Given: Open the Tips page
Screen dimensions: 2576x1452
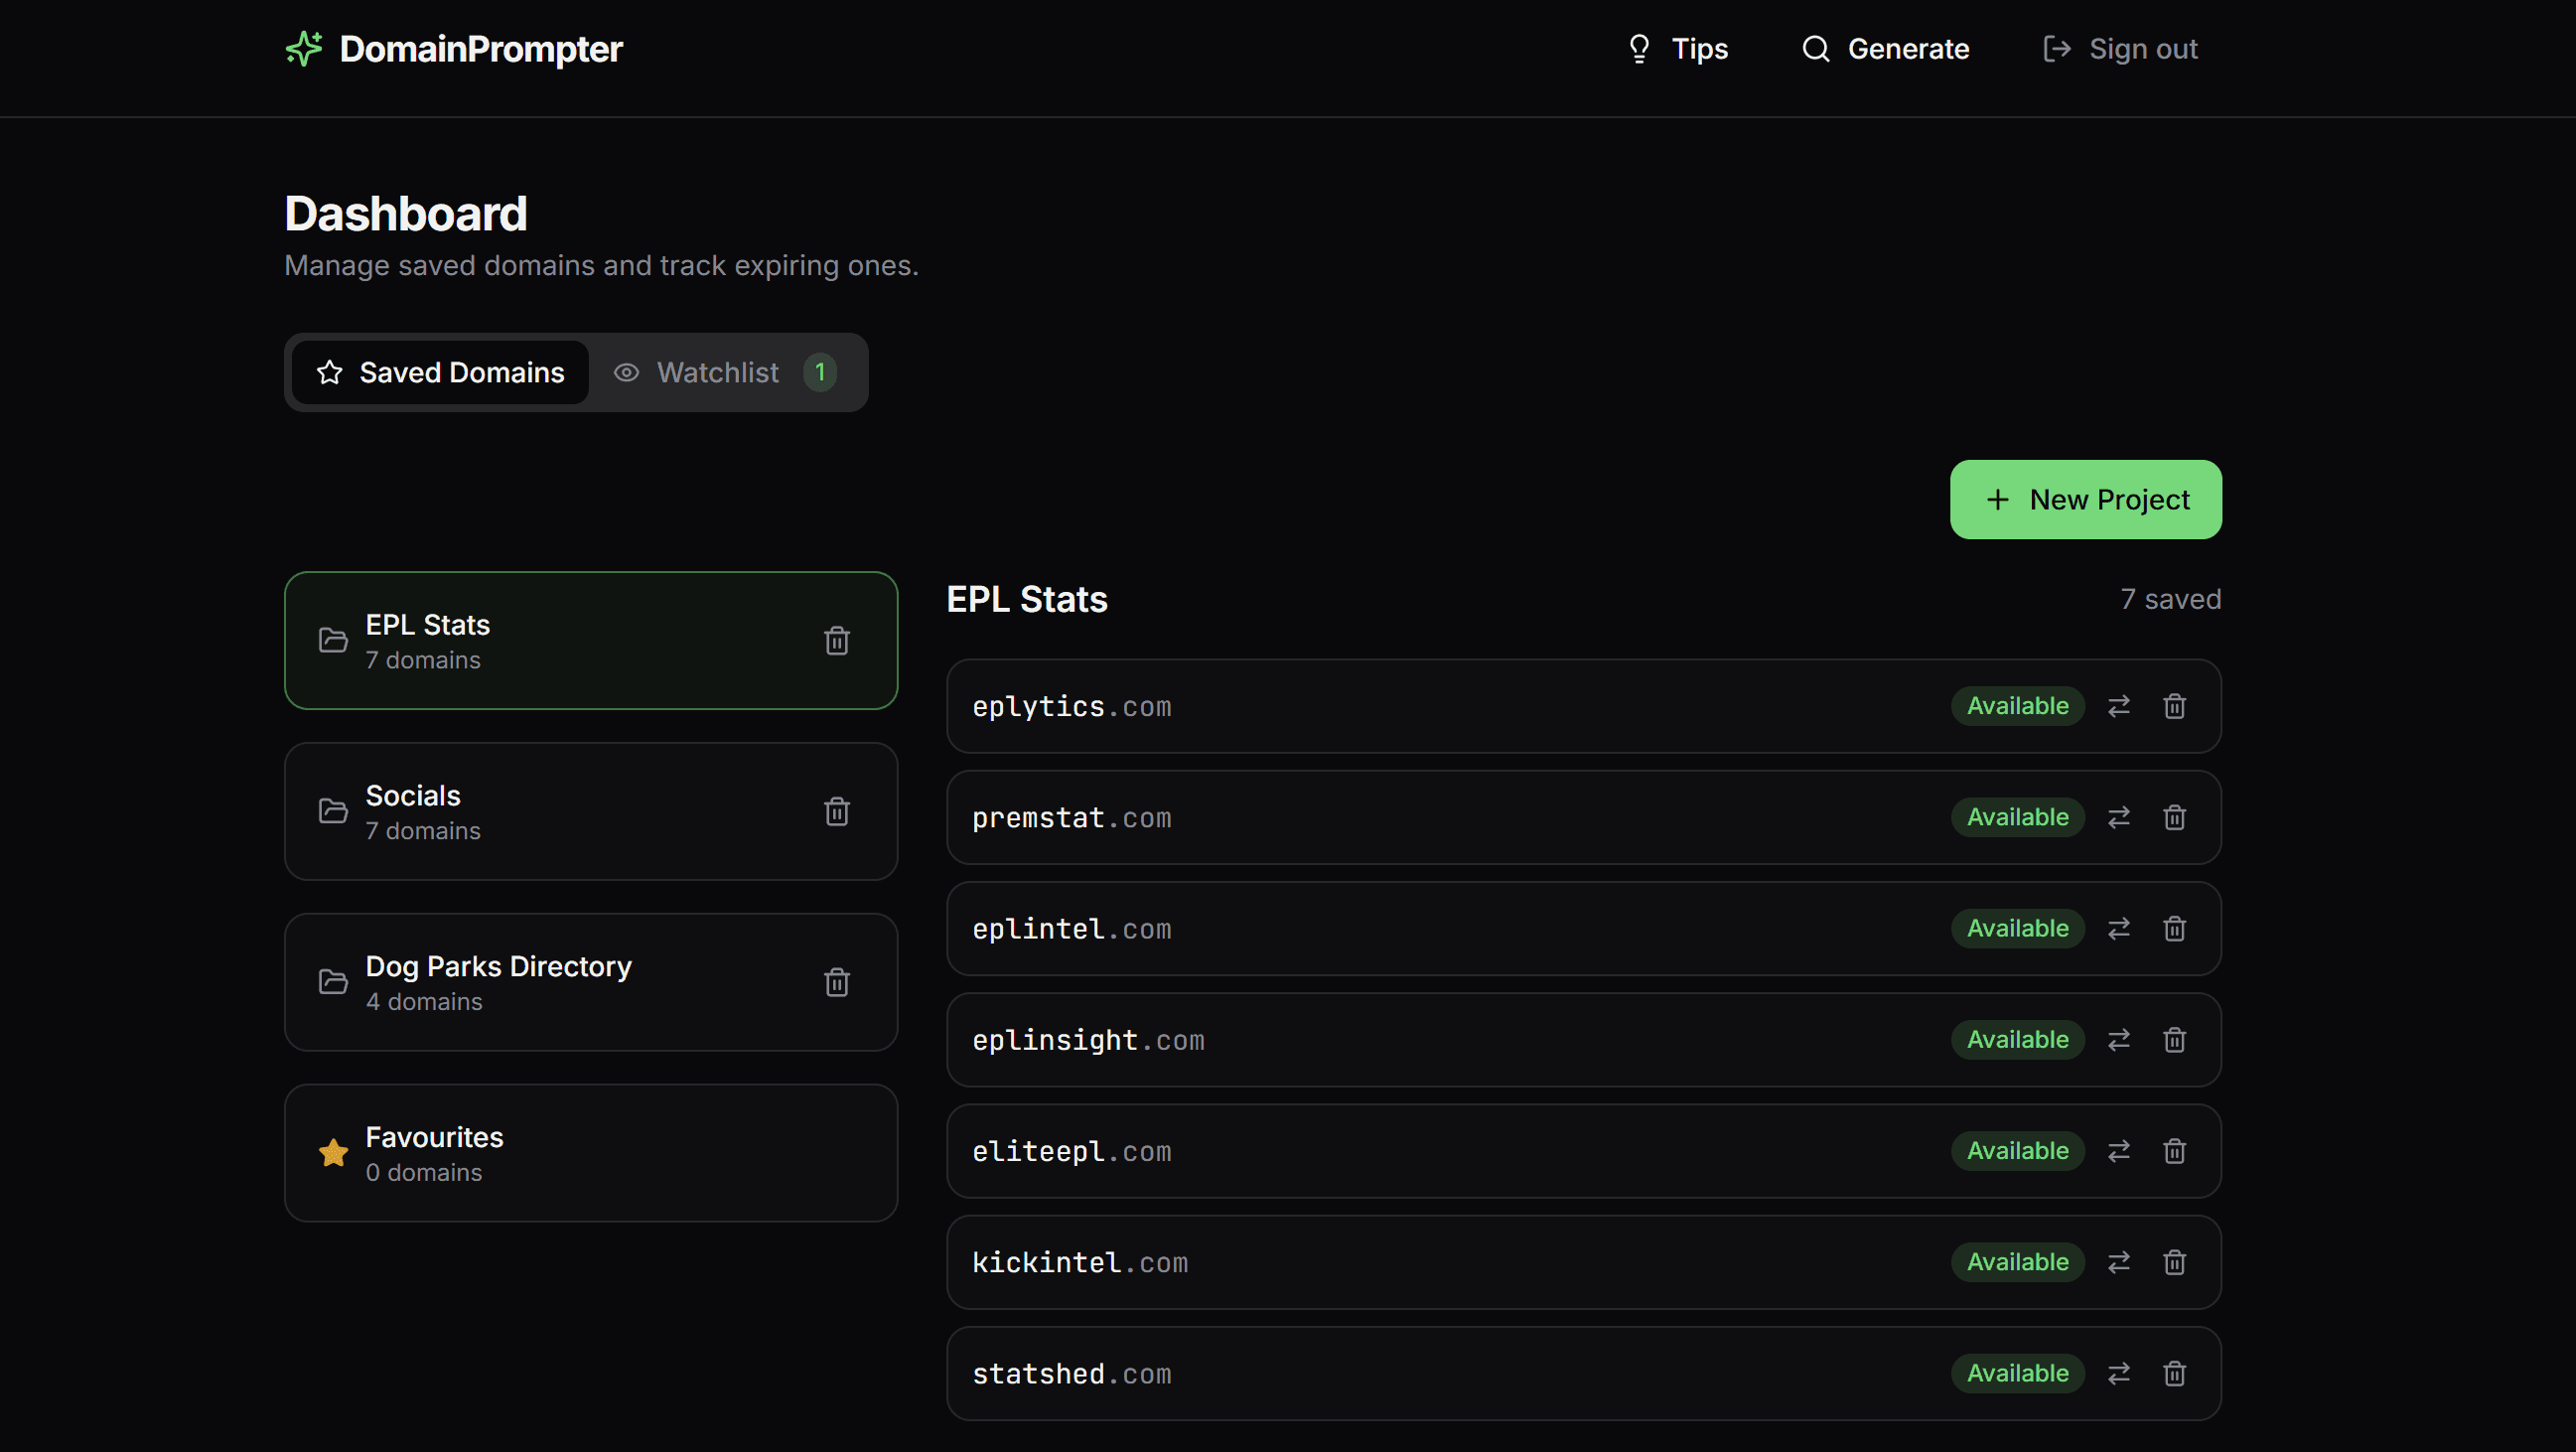Looking at the screenshot, I should click(x=1678, y=48).
